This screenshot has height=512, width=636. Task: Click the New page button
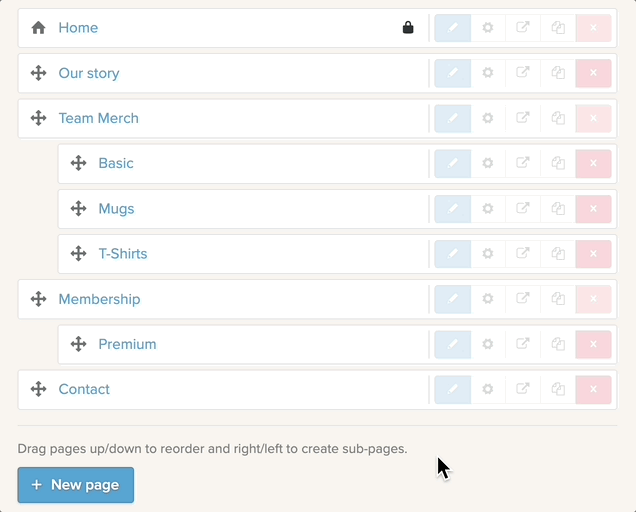(76, 485)
